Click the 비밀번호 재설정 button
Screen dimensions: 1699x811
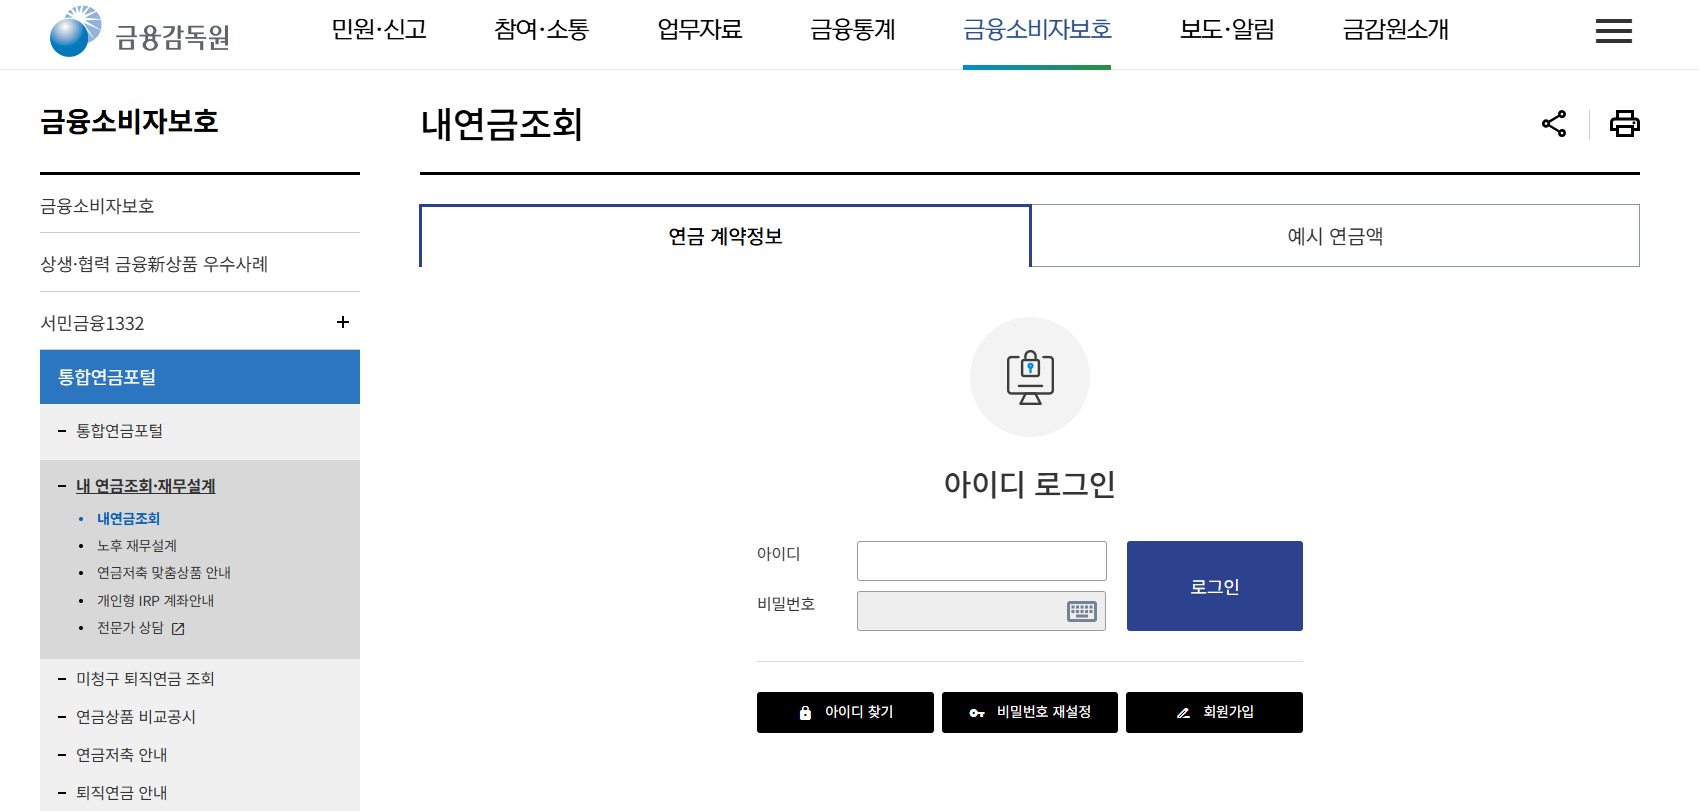tap(1030, 712)
